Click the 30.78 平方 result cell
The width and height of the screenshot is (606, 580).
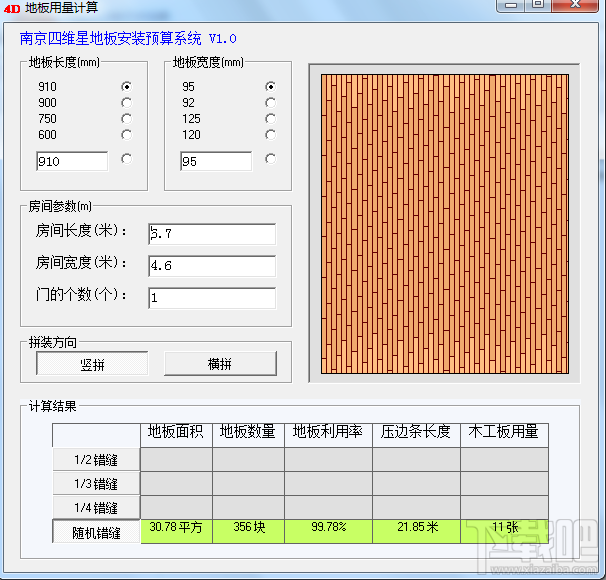(x=176, y=532)
